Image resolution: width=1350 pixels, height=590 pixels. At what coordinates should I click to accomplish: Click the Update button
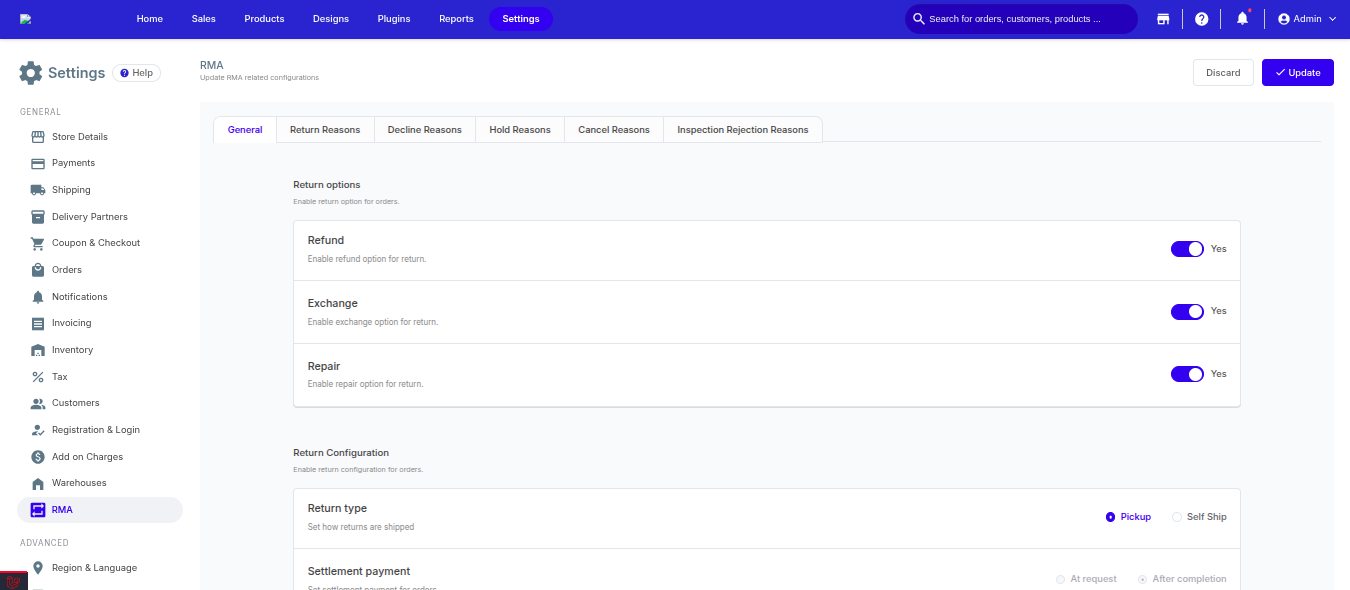pos(1298,73)
